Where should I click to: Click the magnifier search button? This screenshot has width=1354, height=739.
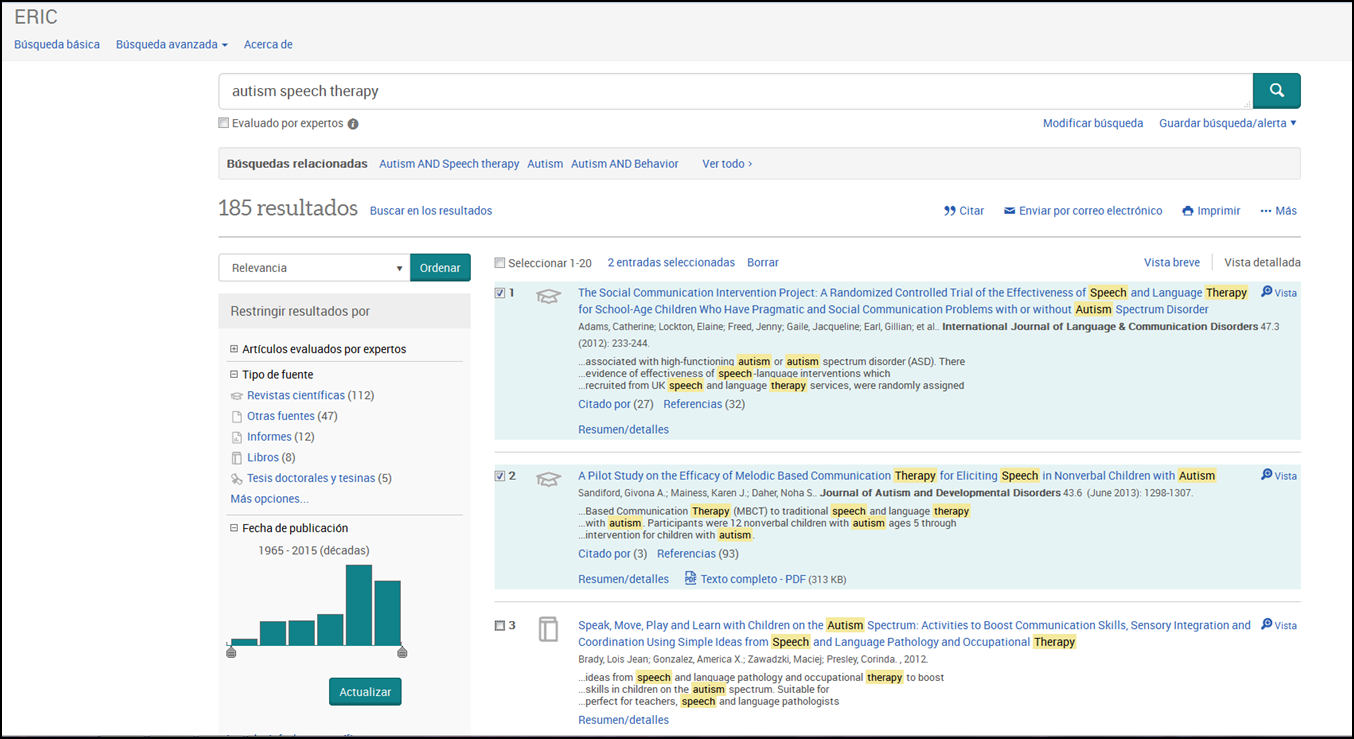click(1276, 90)
